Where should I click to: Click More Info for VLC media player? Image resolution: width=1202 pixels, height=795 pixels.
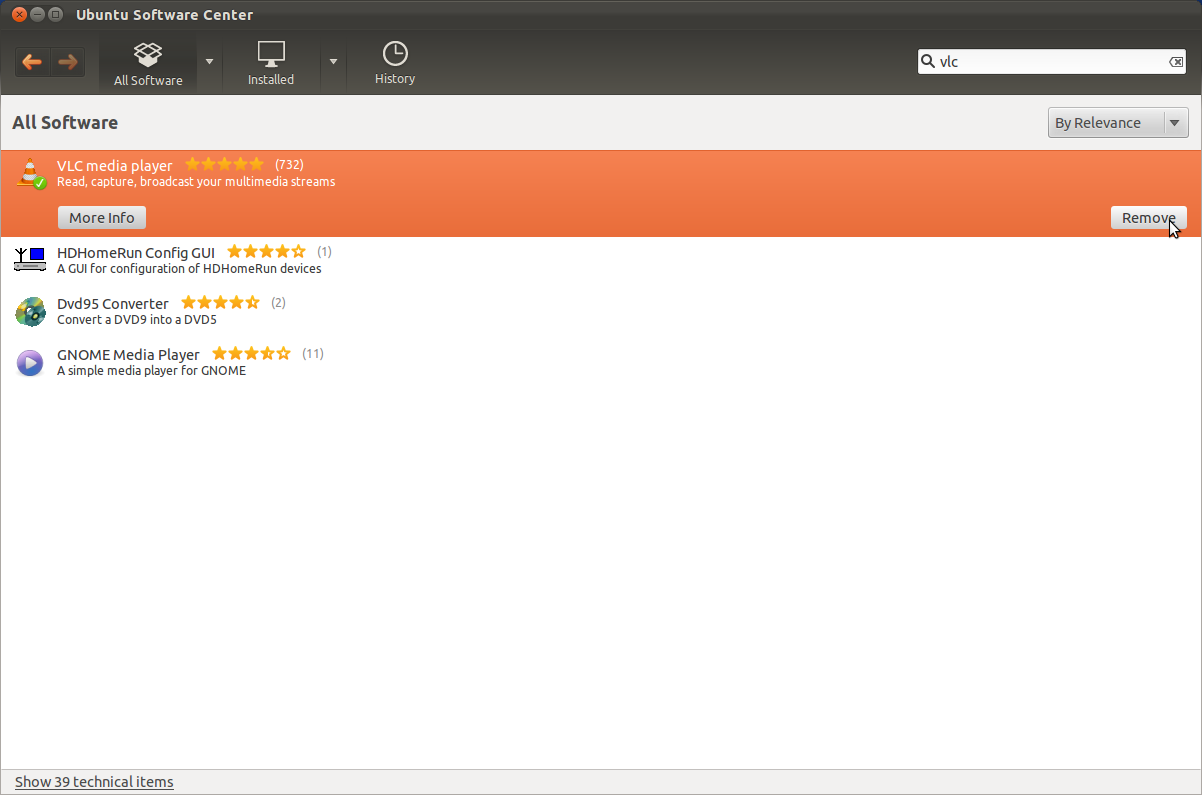tap(102, 218)
